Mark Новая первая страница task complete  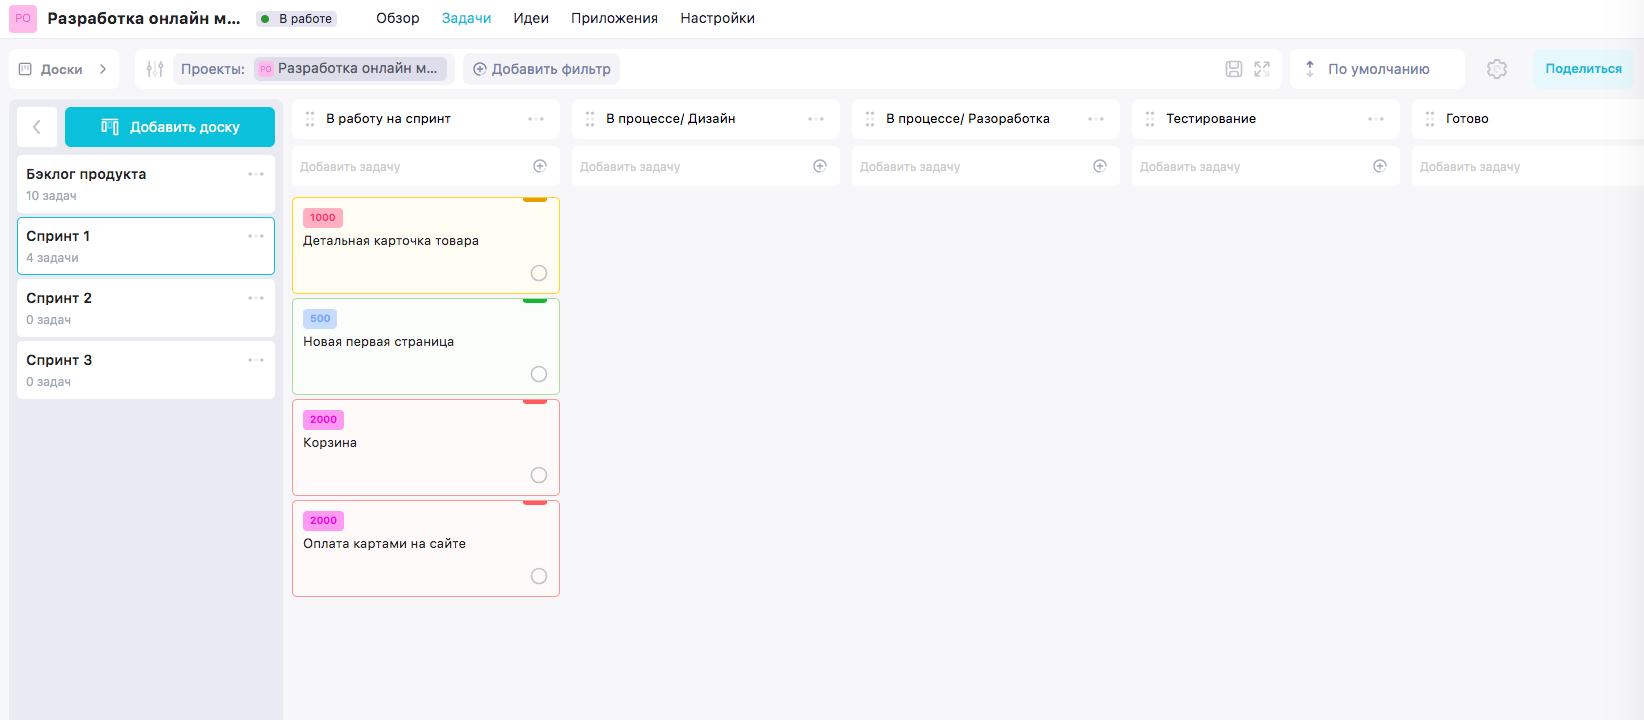pos(539,374)
